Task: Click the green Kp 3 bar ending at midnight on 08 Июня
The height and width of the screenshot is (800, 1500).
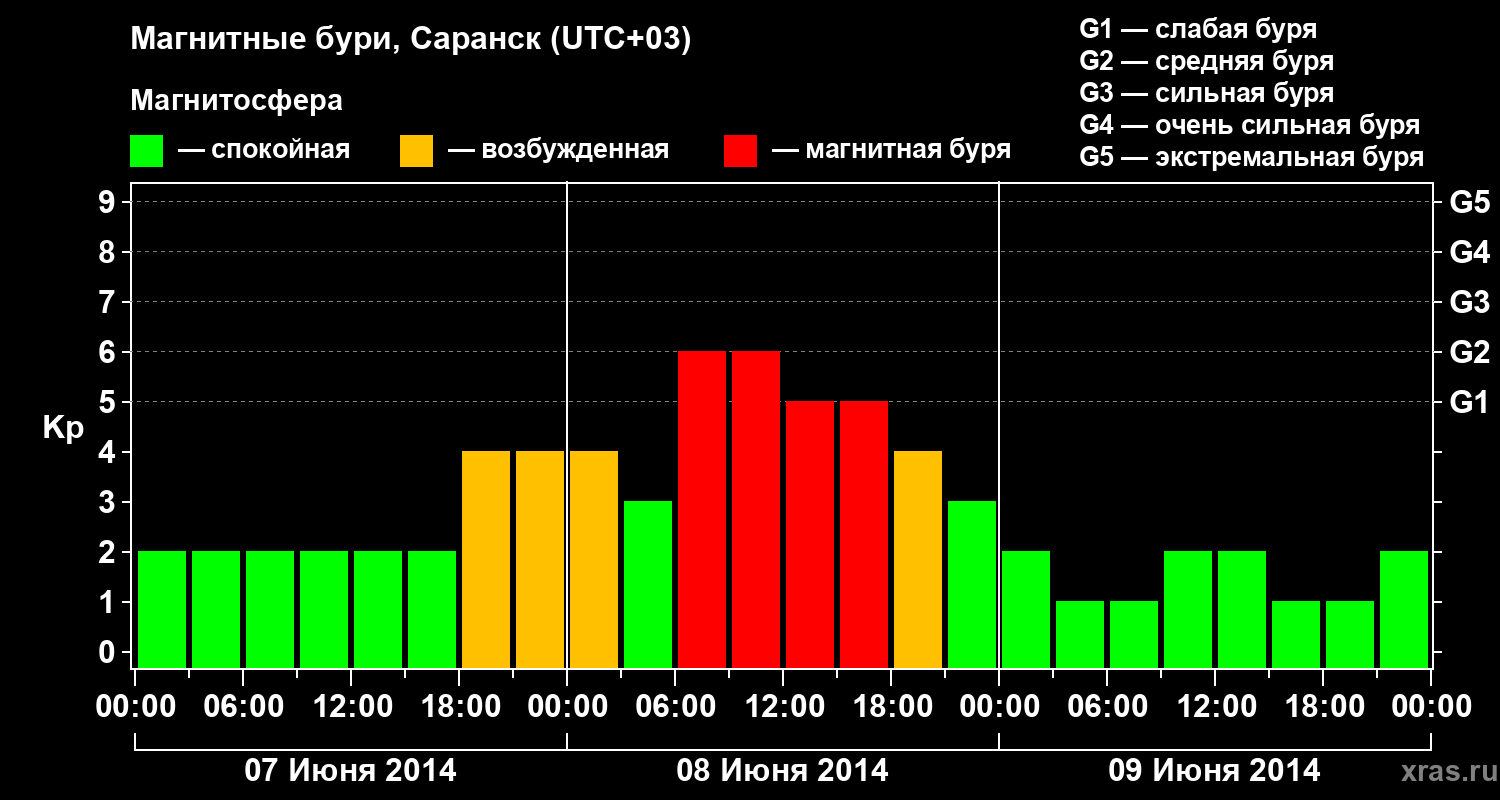Action: (972, 585)
